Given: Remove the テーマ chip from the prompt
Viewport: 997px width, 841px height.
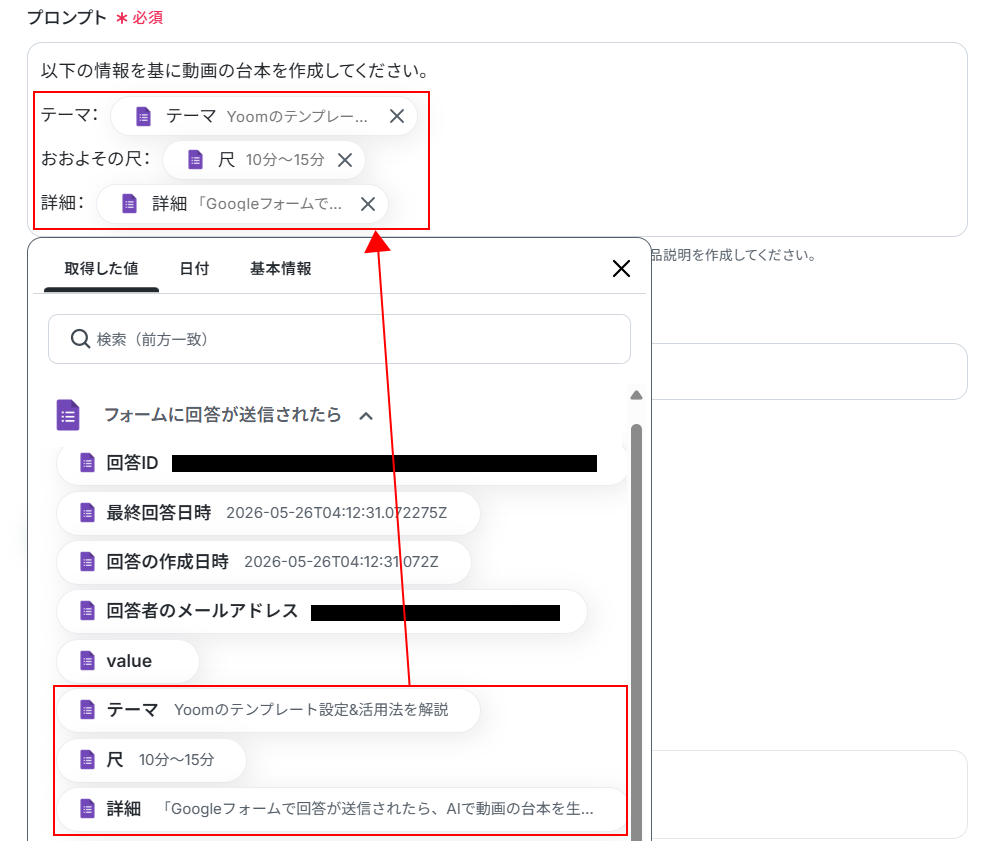Looking at the screenshot, I should pos(397,116).
